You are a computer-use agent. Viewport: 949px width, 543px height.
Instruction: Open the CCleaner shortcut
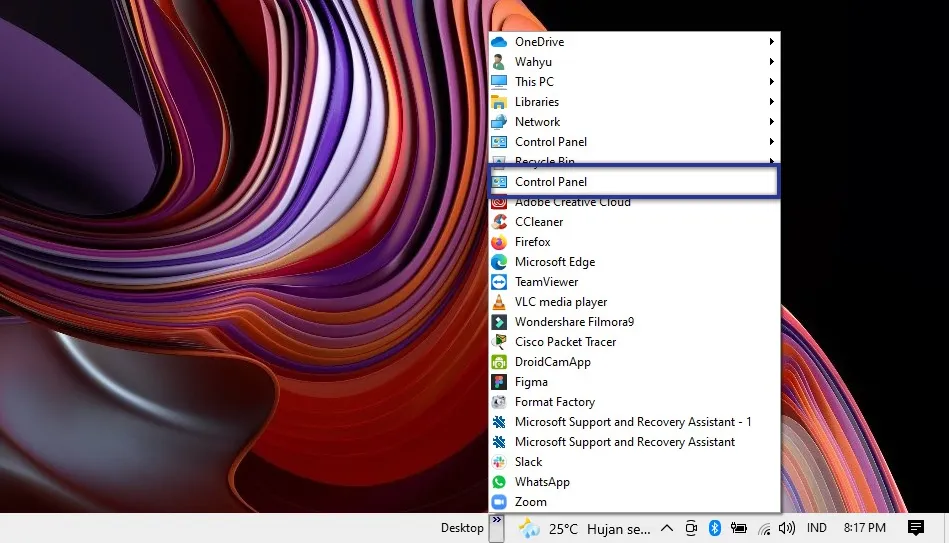pos(538,222)
